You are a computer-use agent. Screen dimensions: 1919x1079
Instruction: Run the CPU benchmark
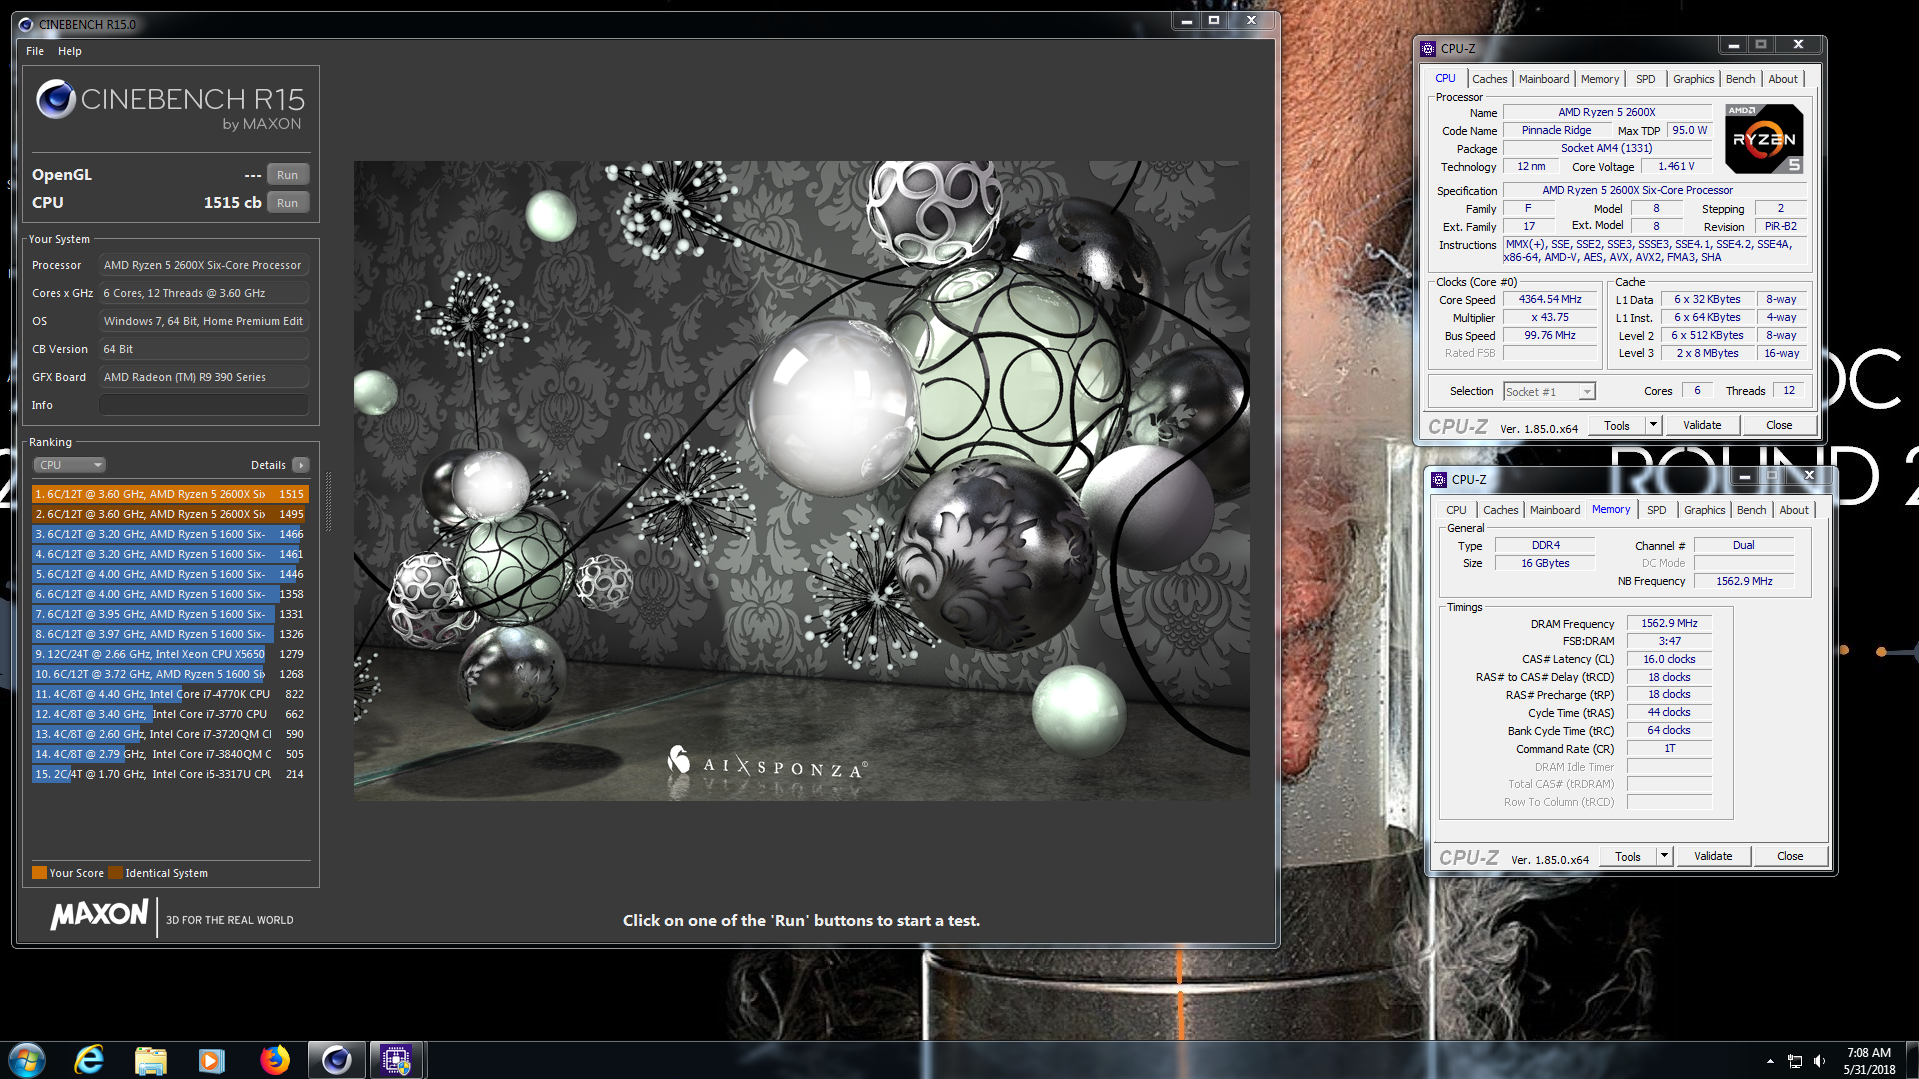pyautogui.click(x=288, y=203)
